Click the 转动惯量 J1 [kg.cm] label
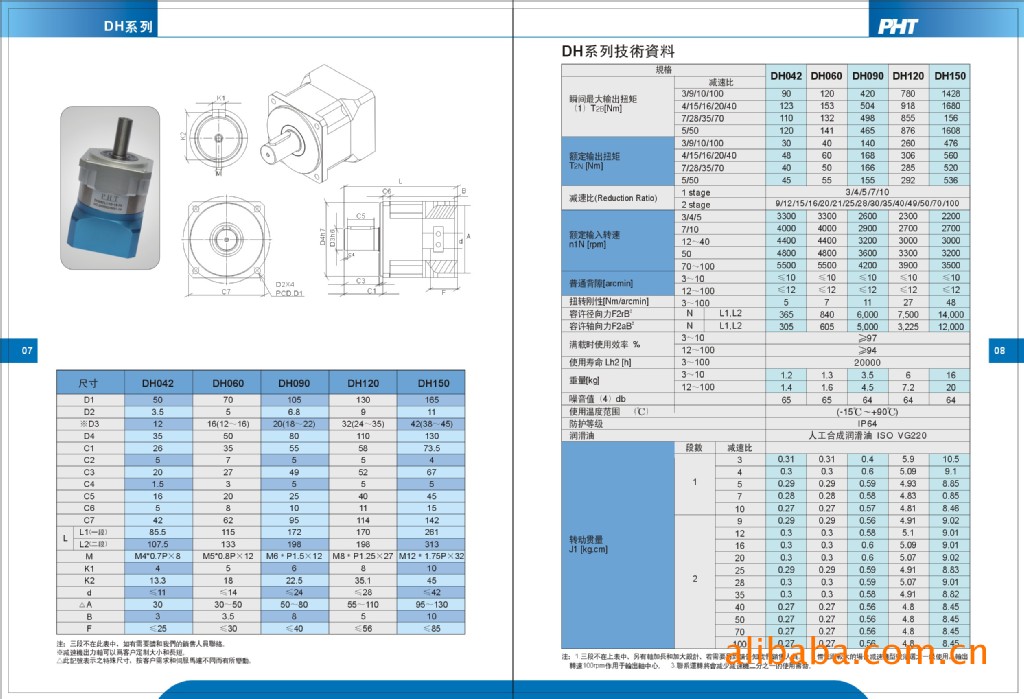1024x699 pixels. click(x=588, y=545)
